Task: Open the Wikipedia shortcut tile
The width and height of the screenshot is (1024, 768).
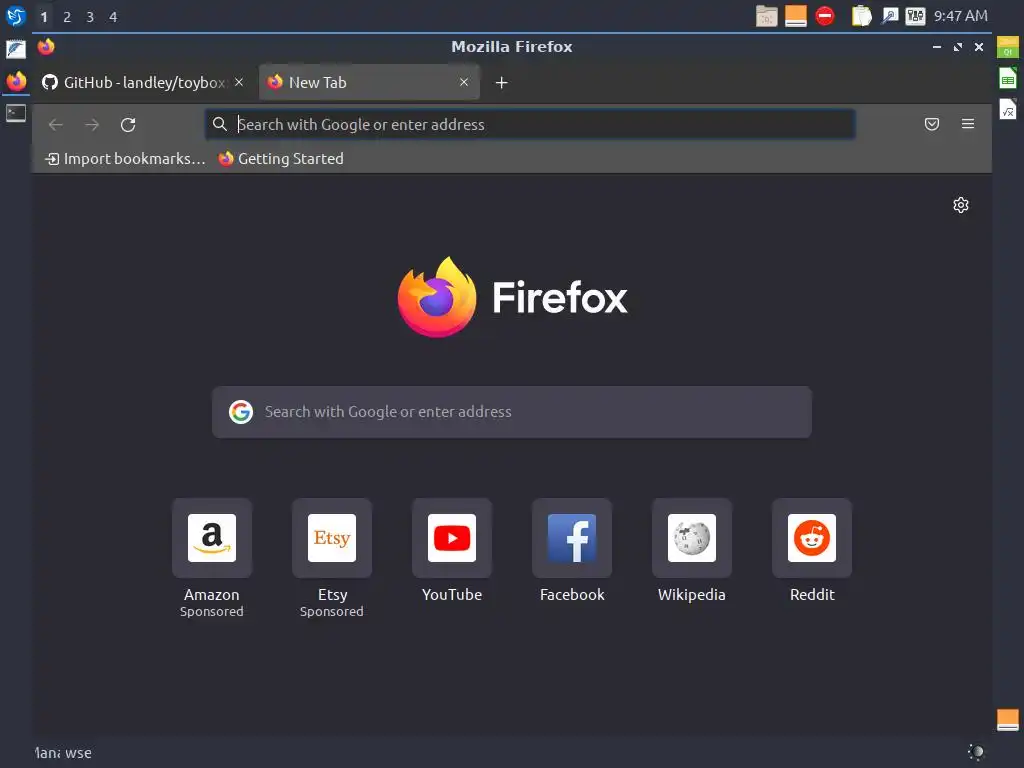Action: tap(692, 538)
